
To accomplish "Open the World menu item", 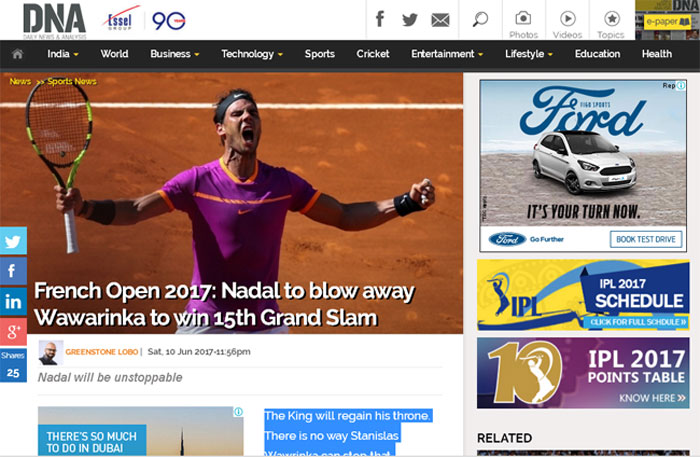I will click(114, 54).
